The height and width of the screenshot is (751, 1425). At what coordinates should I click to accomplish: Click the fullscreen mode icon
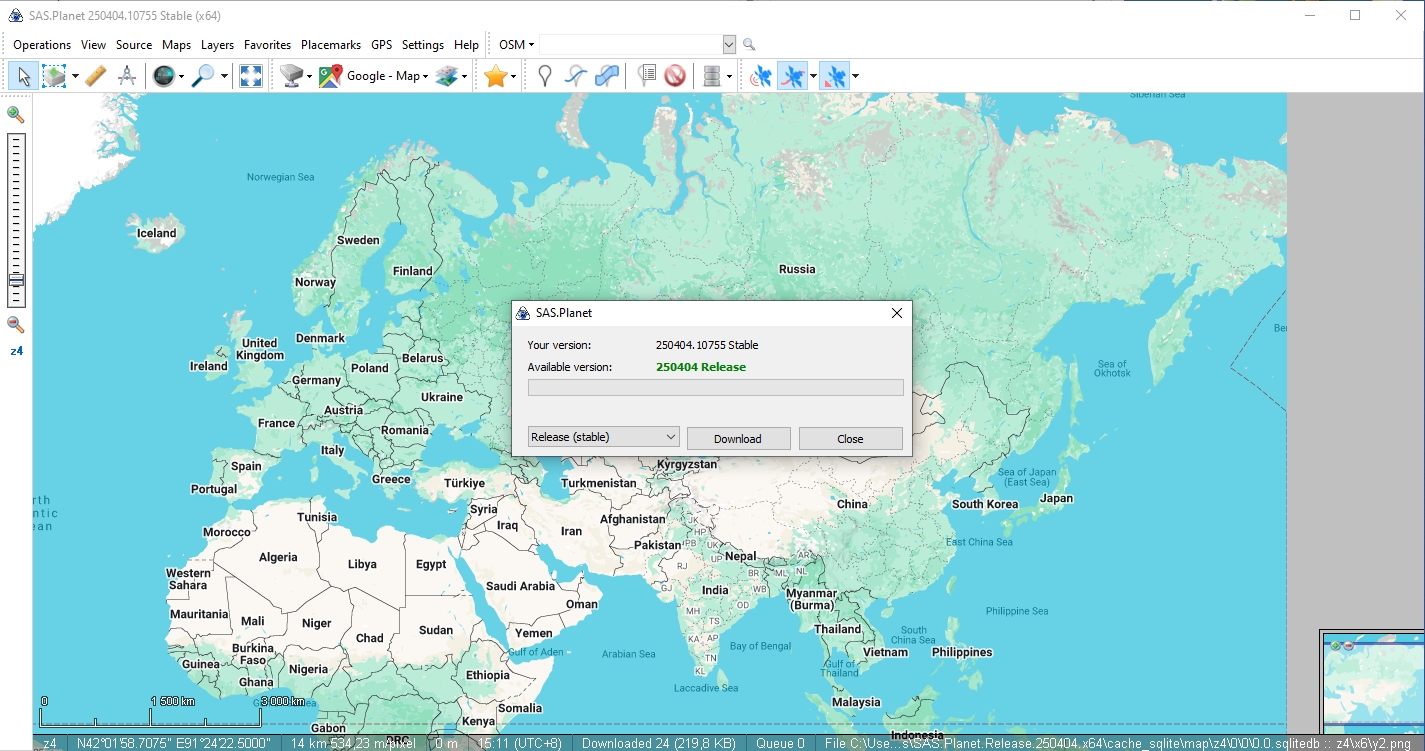(250, 75)
